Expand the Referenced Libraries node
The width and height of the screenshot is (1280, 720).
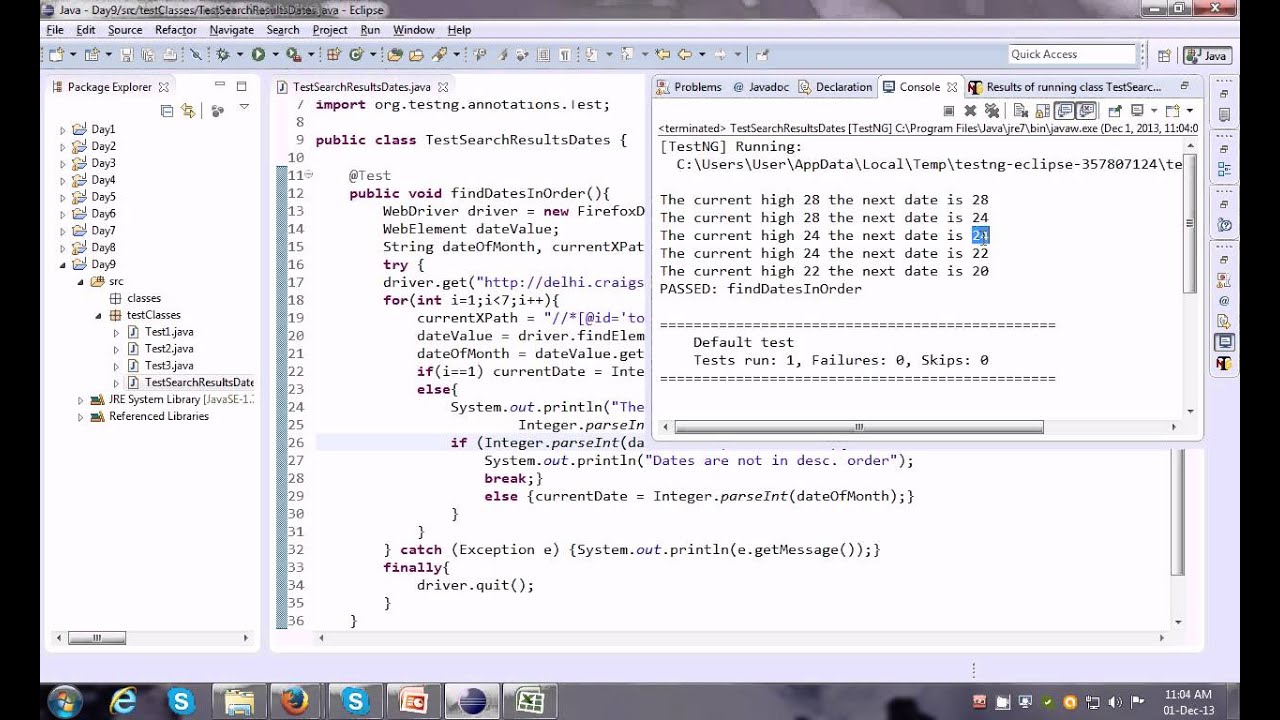point(81,417)
